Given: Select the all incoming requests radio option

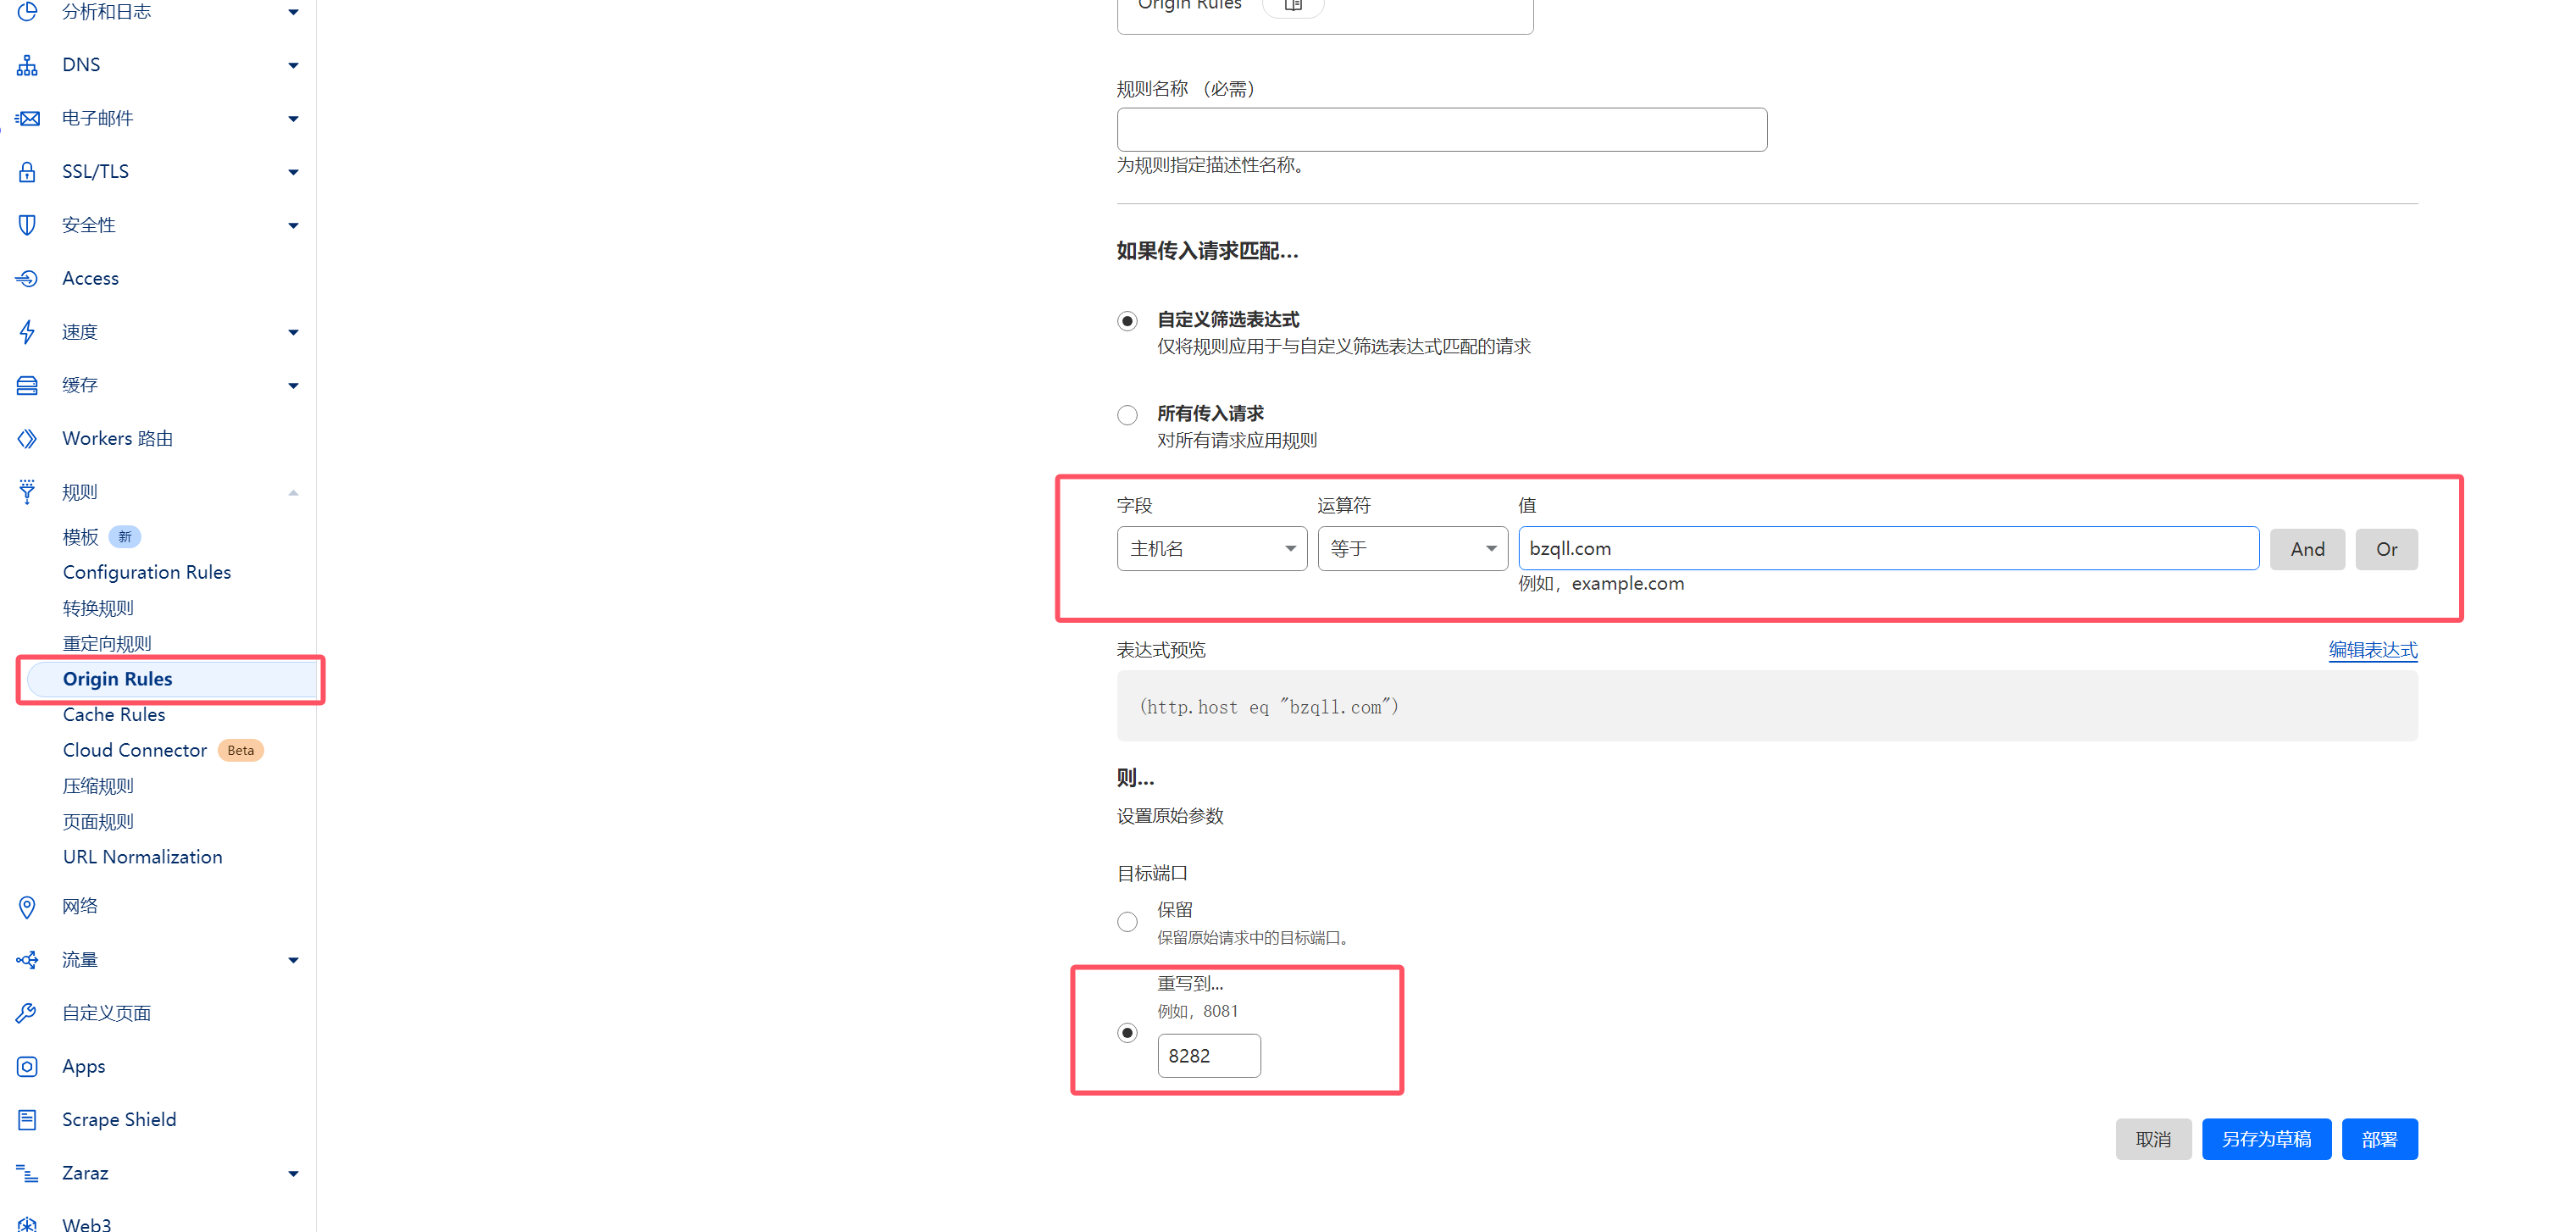Looking at the screenshot, I should (1127, 415).
